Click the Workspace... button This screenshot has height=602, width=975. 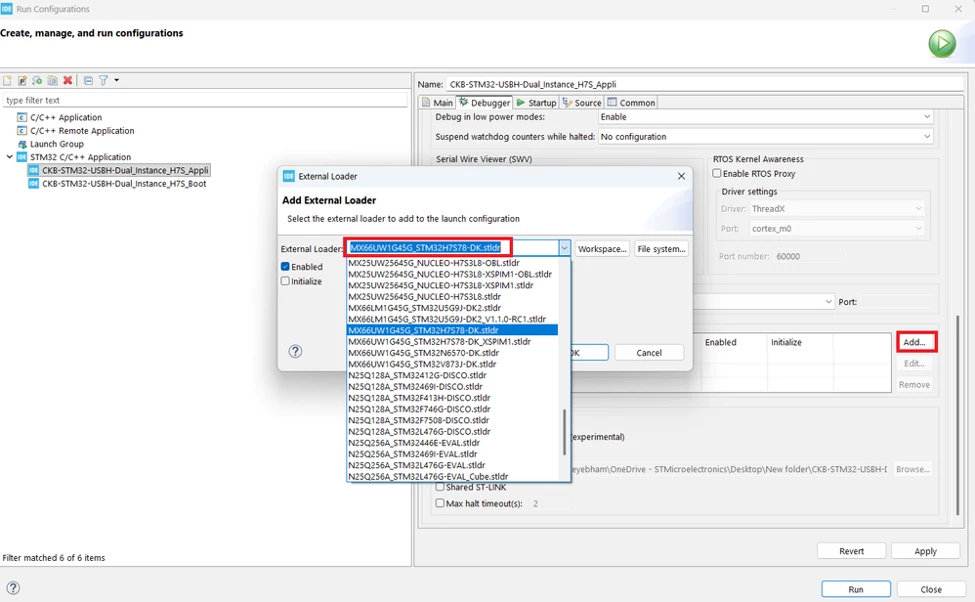[602, 249]
